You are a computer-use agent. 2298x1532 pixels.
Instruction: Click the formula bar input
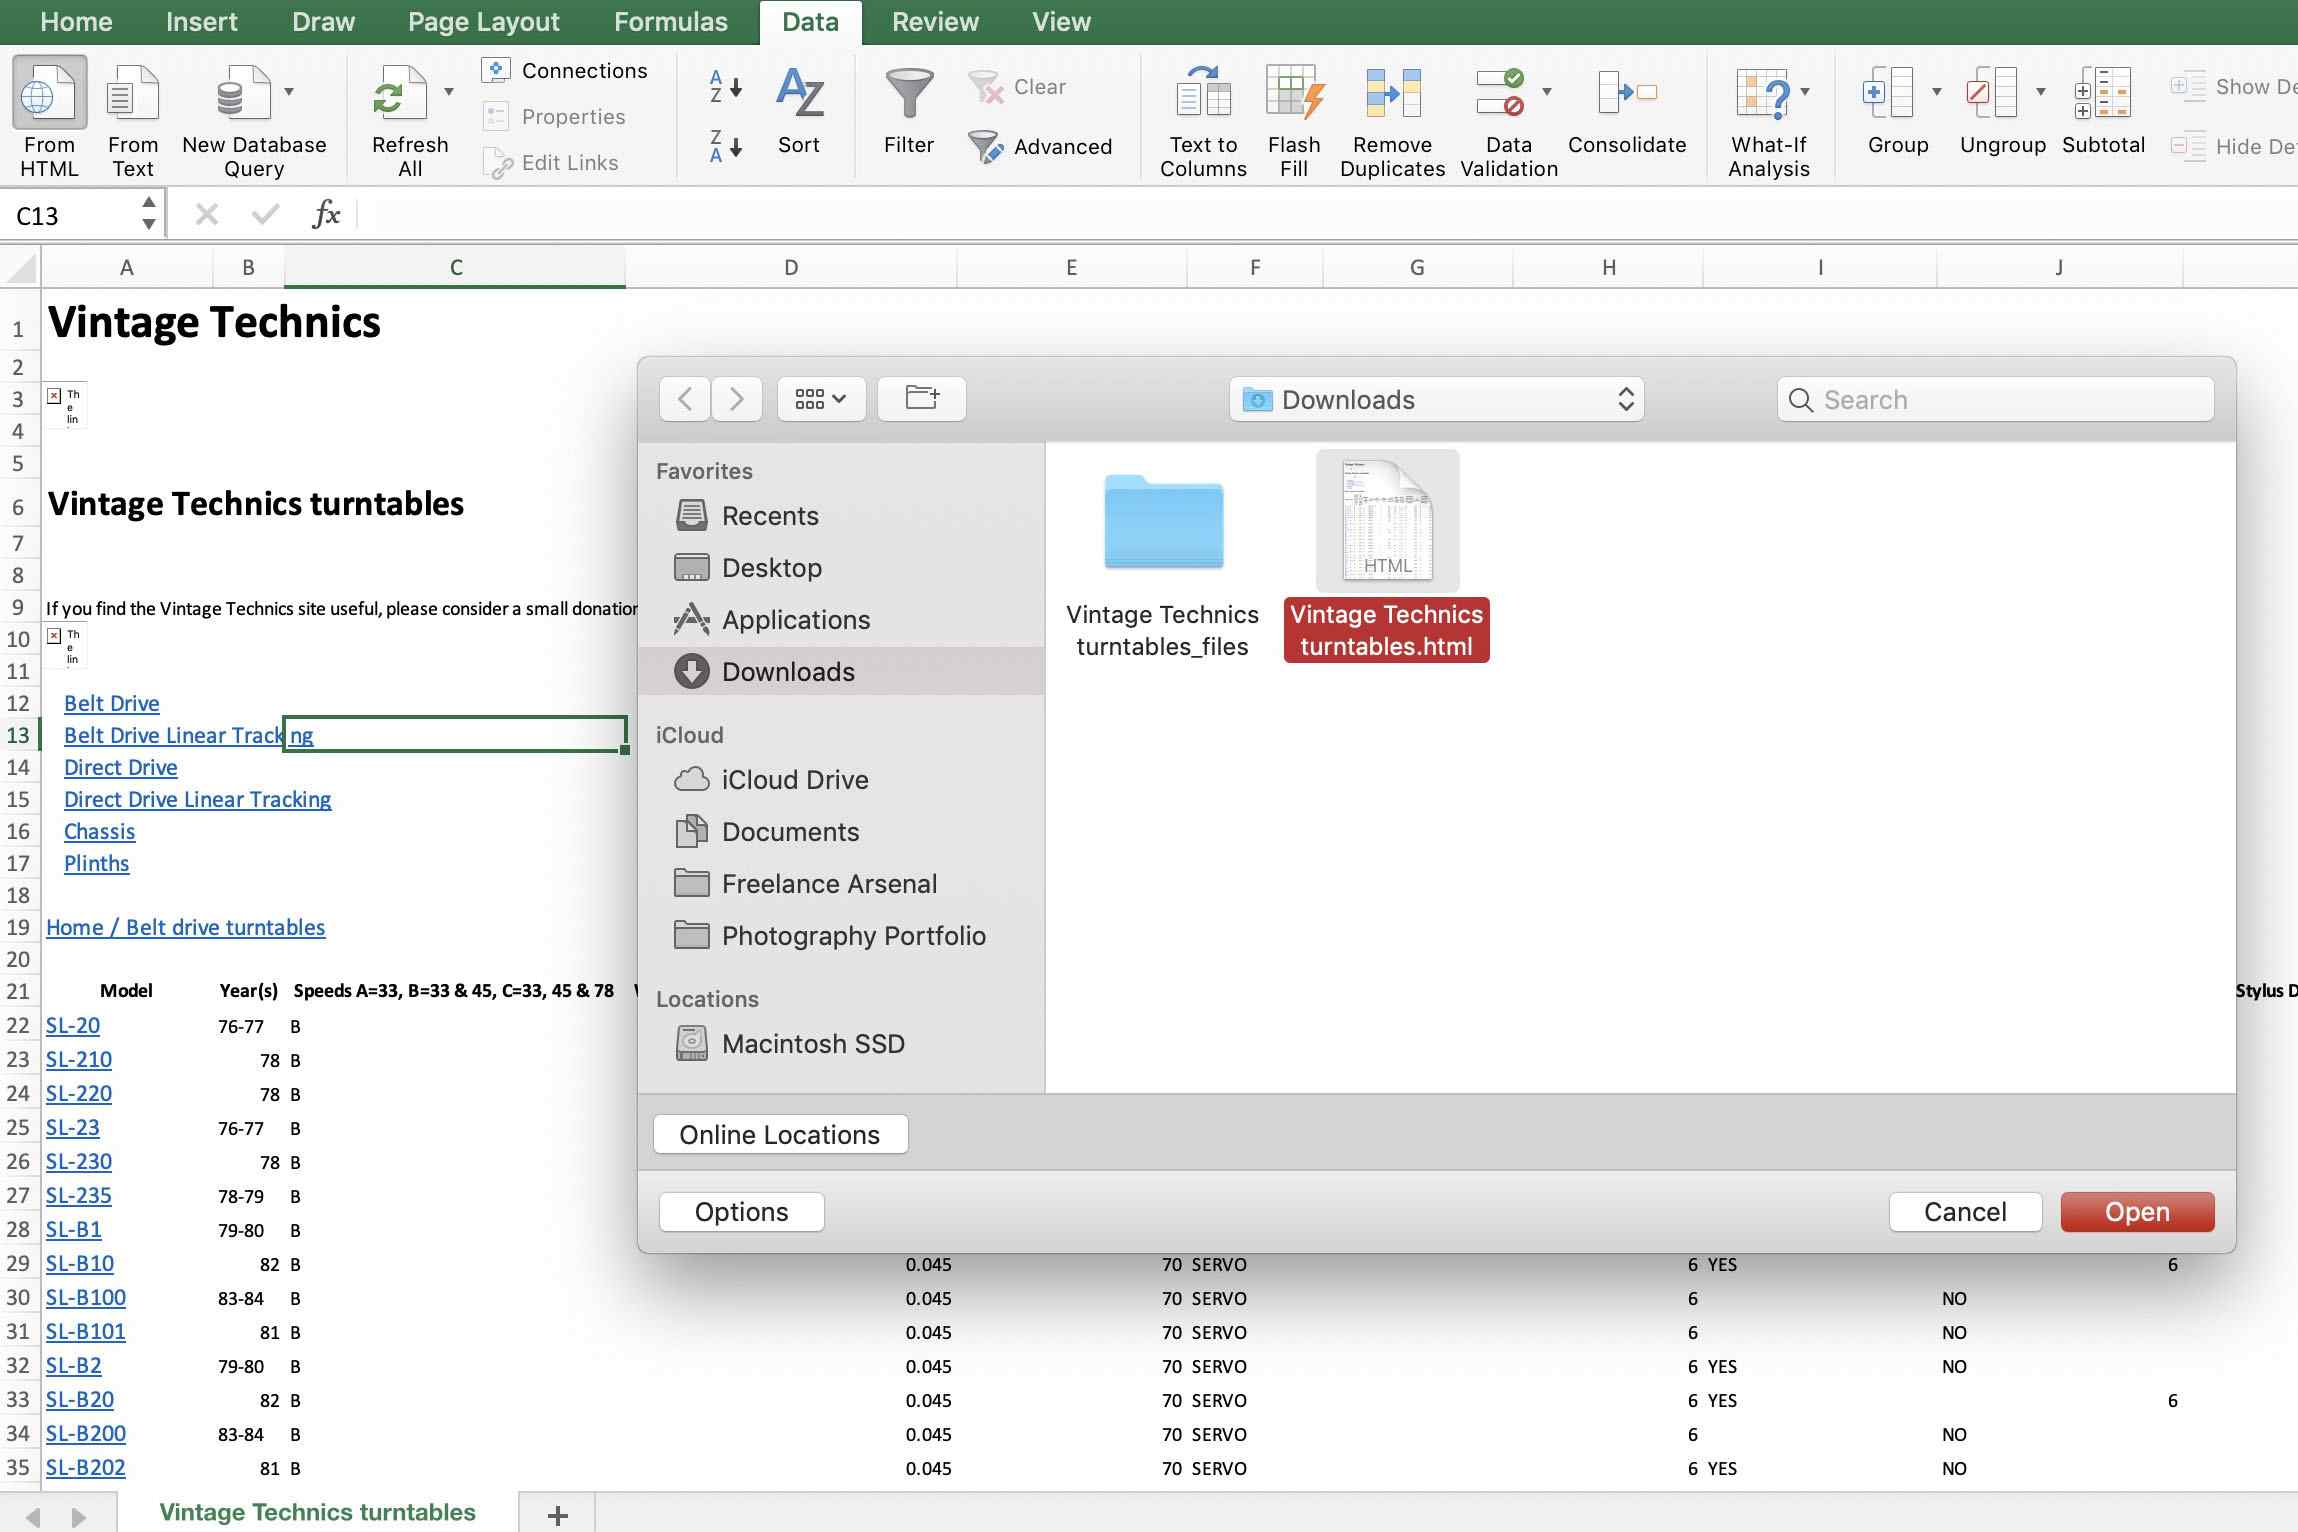coord(1328,214)
